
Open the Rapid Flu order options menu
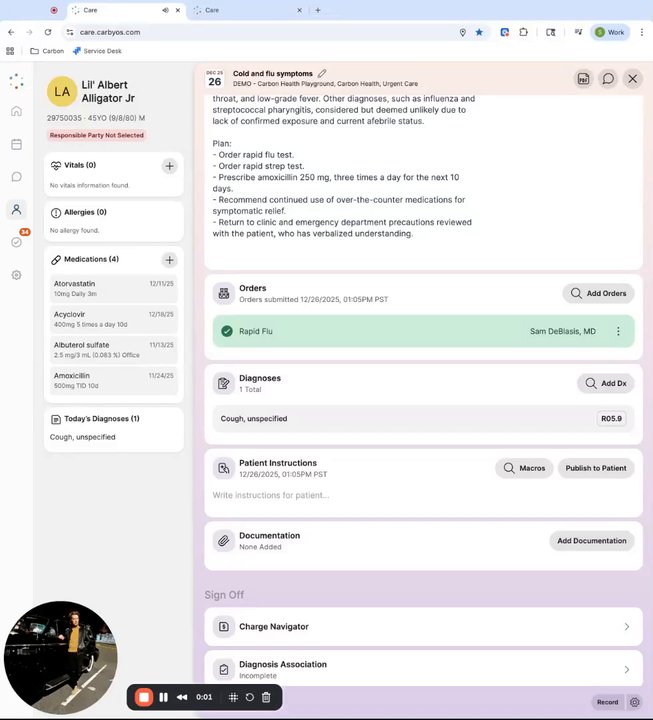618,331
